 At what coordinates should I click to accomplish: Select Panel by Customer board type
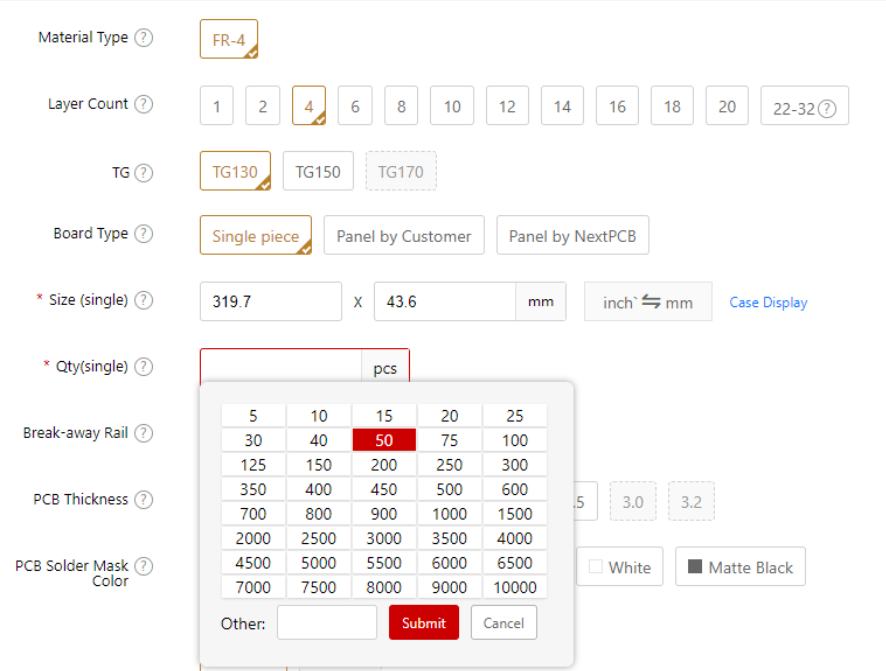tap(403, 236)
